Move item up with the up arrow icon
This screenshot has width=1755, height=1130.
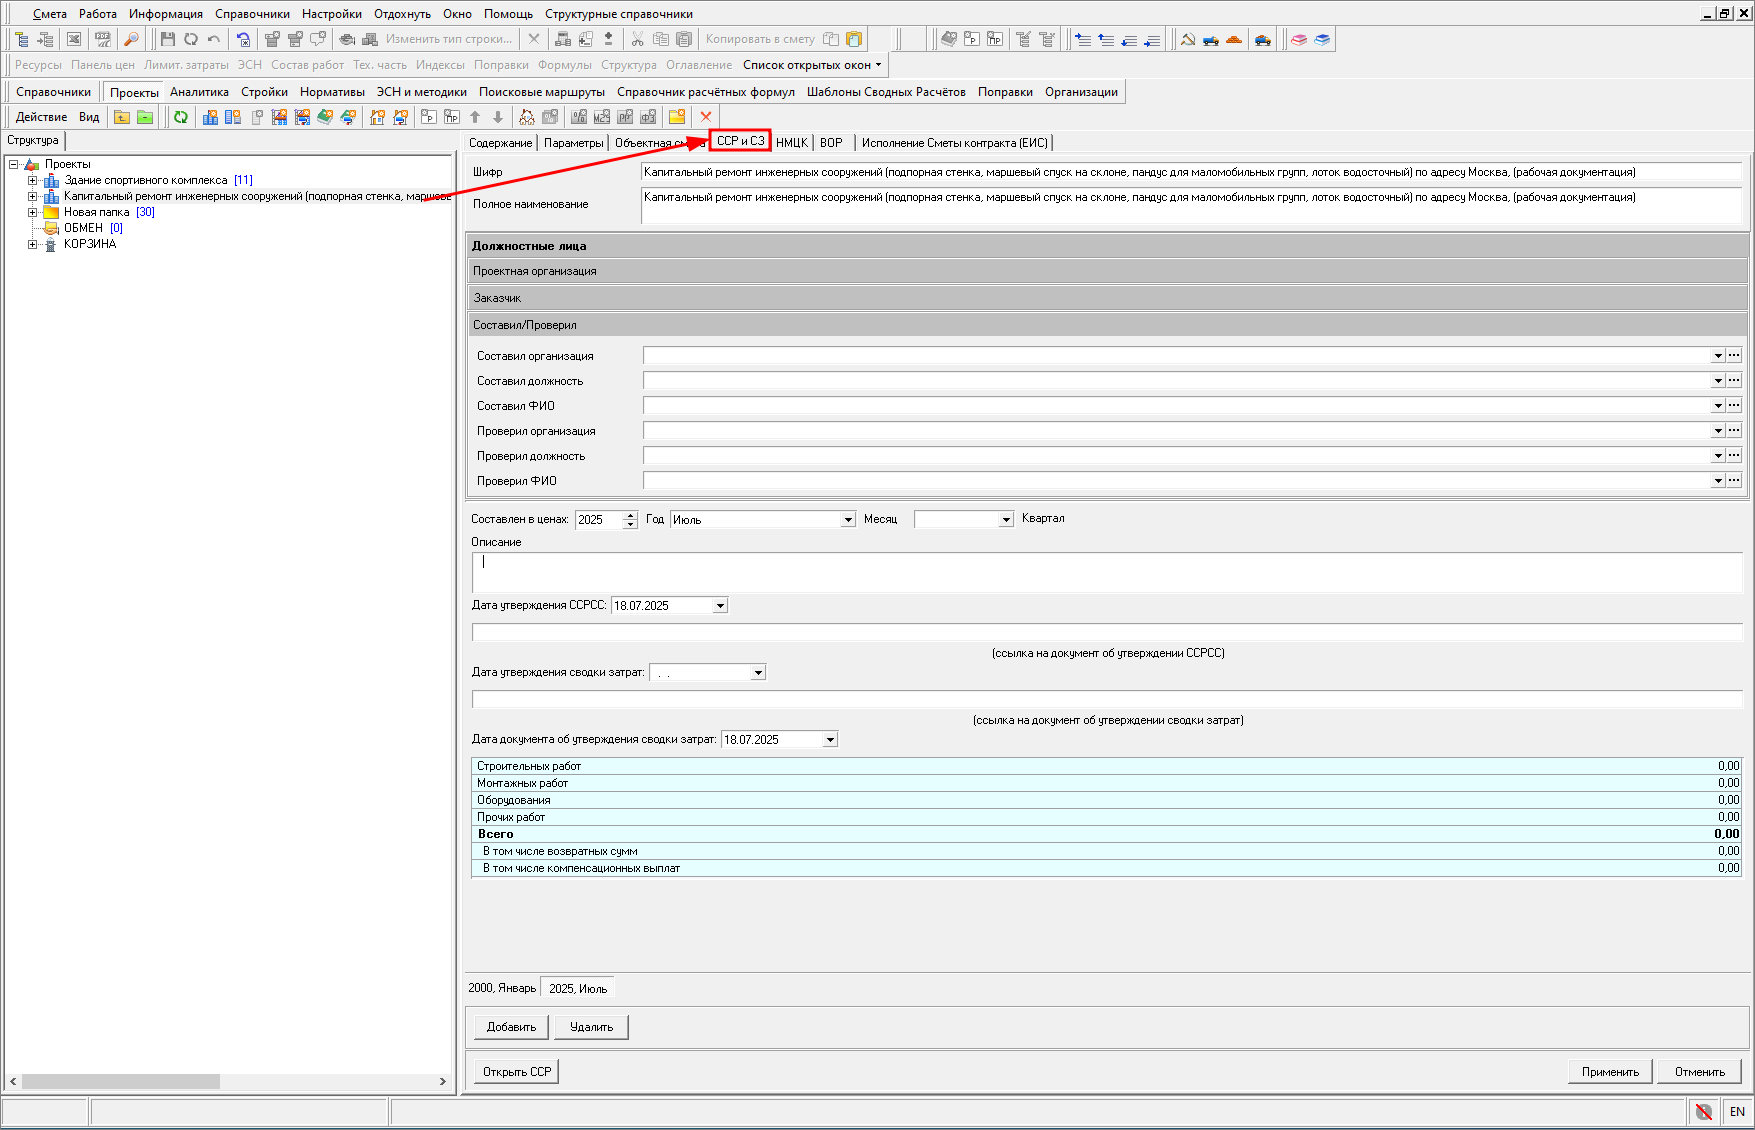[x=475, y=117]
